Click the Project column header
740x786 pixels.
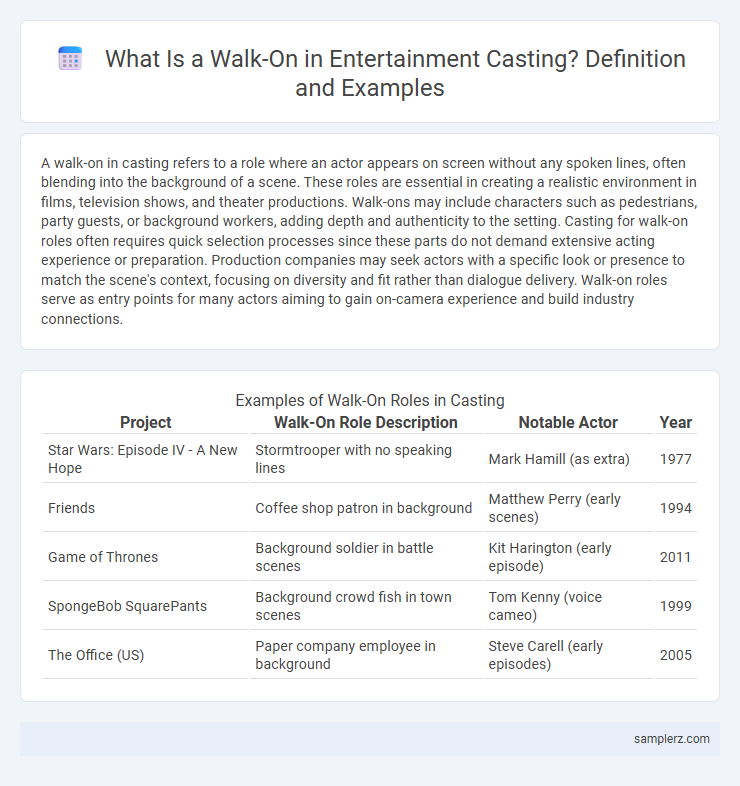[145, 423]
